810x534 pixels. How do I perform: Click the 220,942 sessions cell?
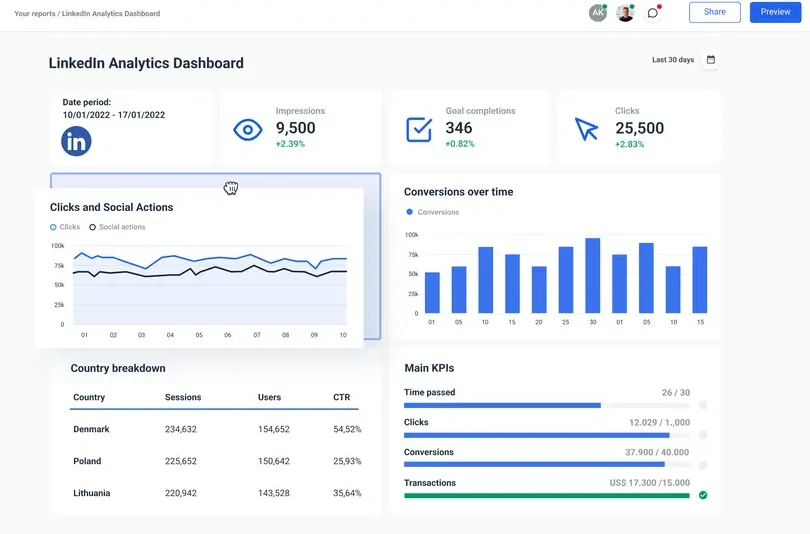(181, 493)
